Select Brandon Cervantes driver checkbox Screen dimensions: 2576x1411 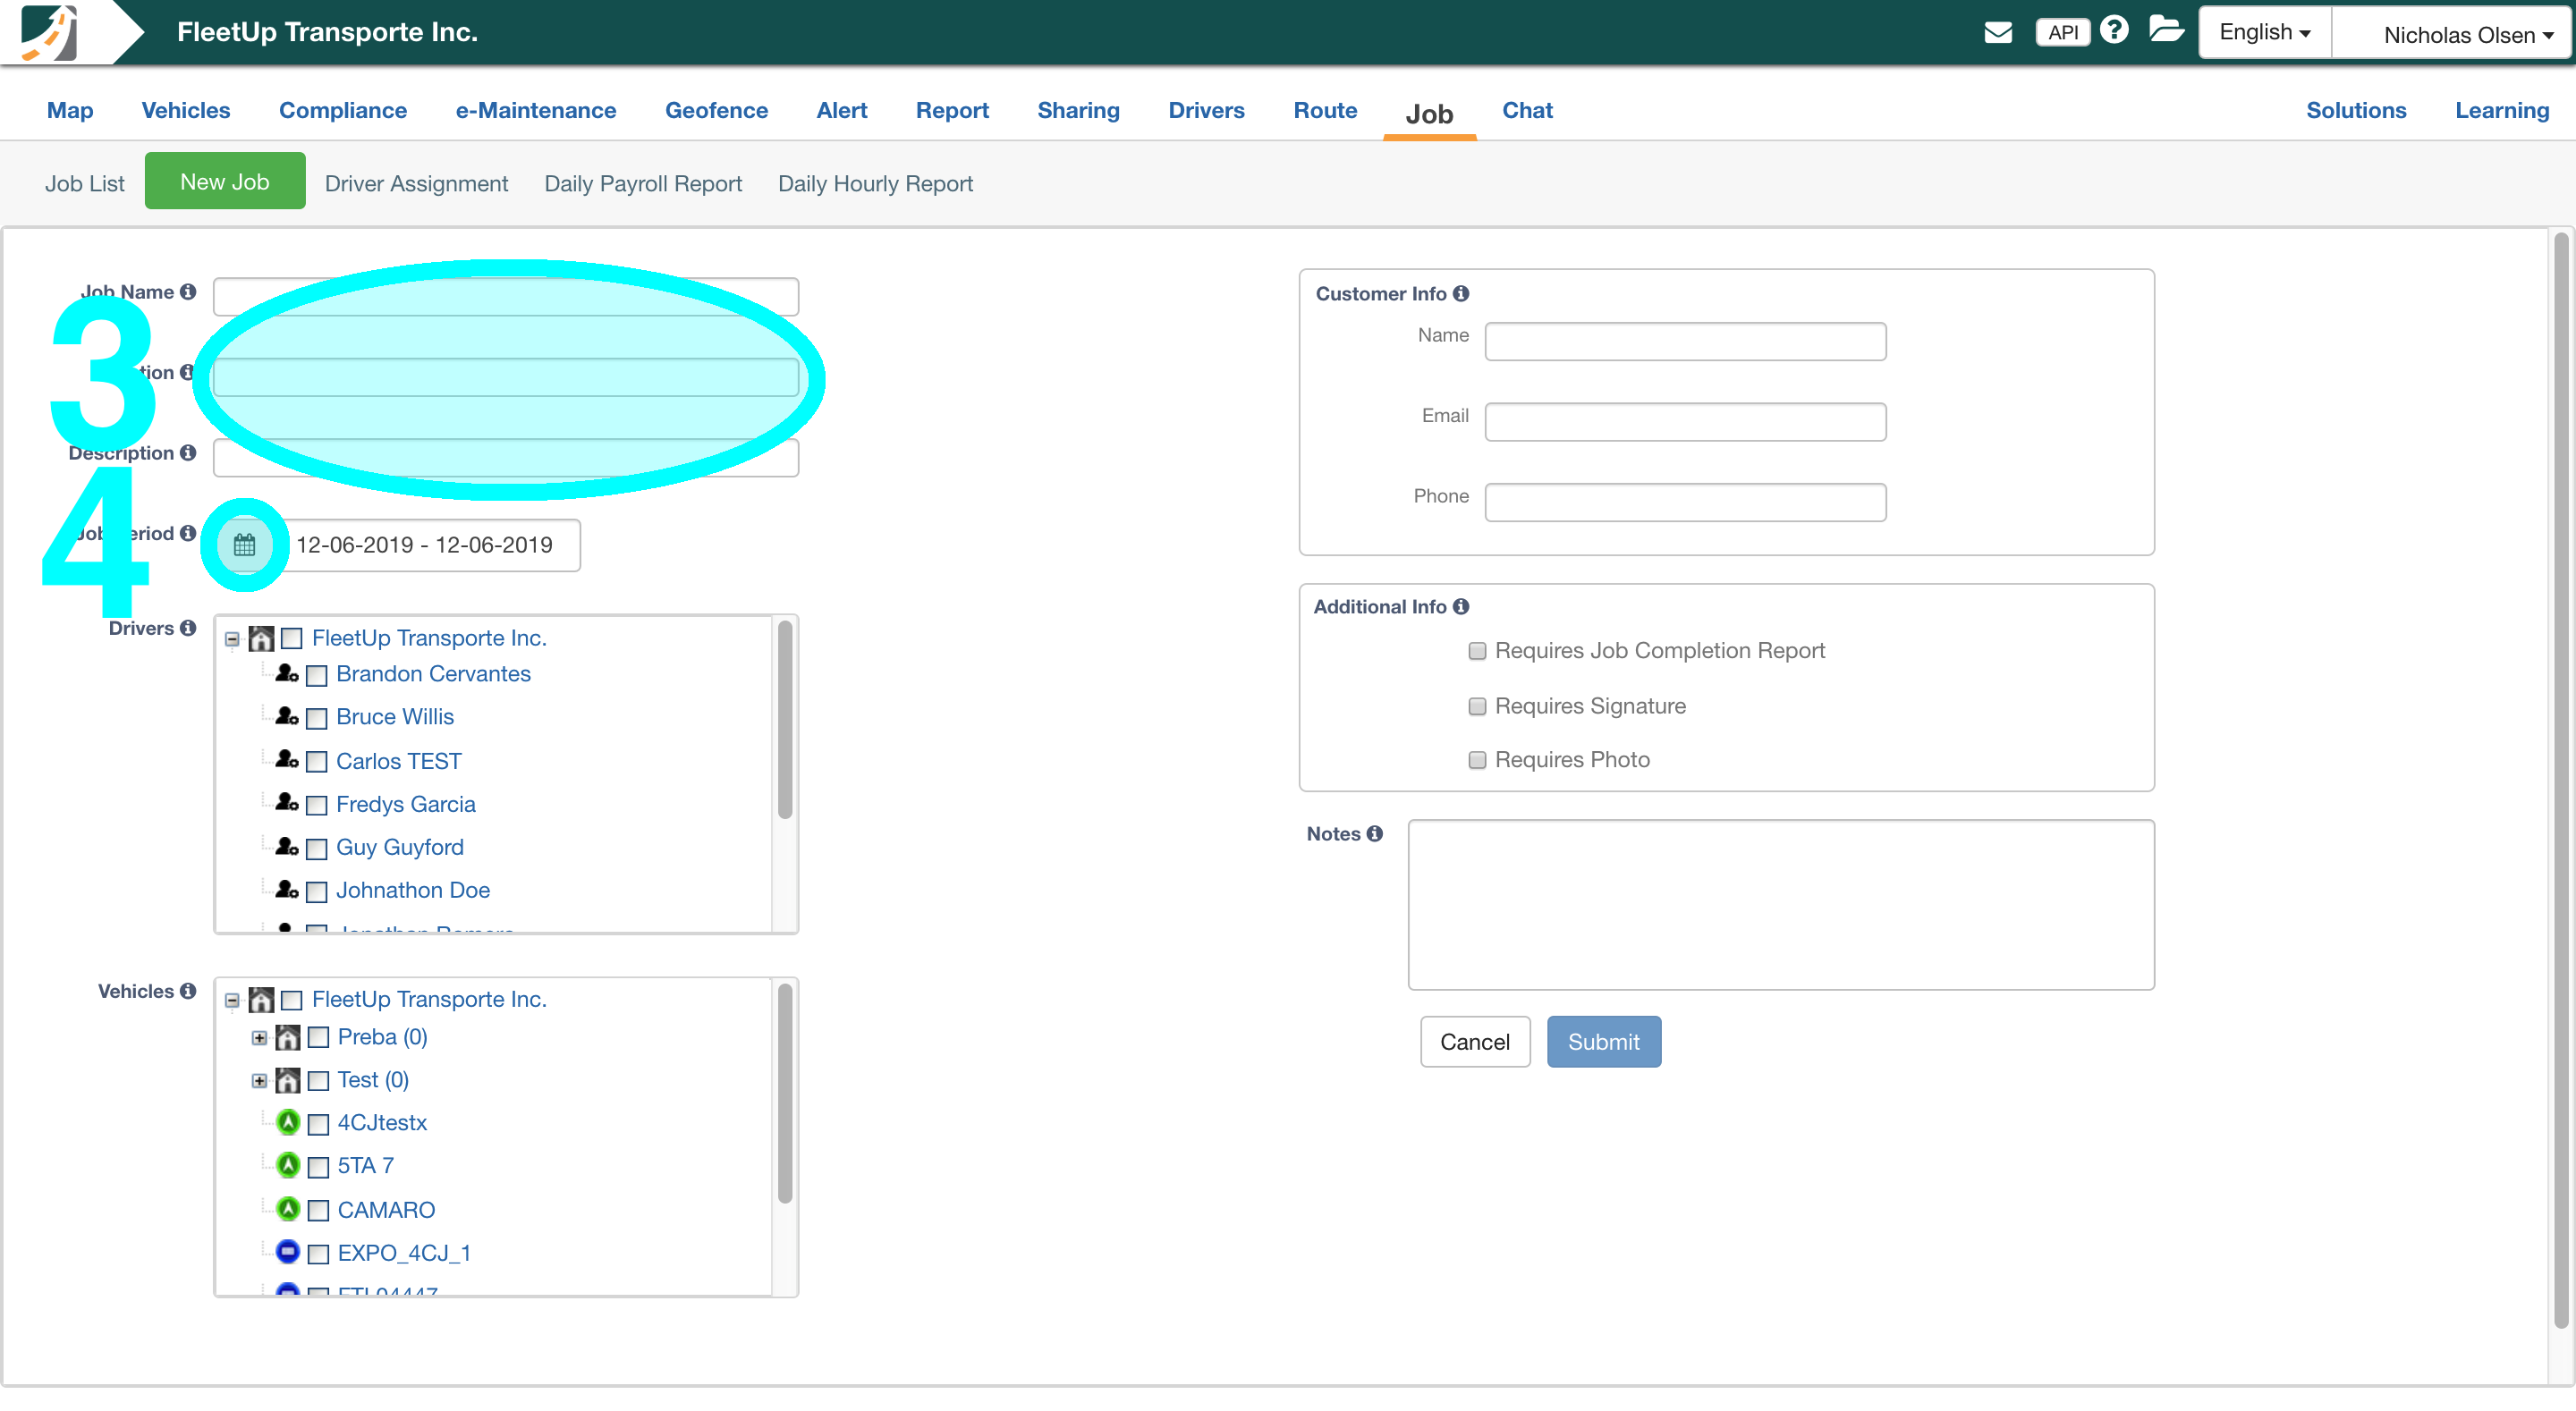click(x=317, y=675)
